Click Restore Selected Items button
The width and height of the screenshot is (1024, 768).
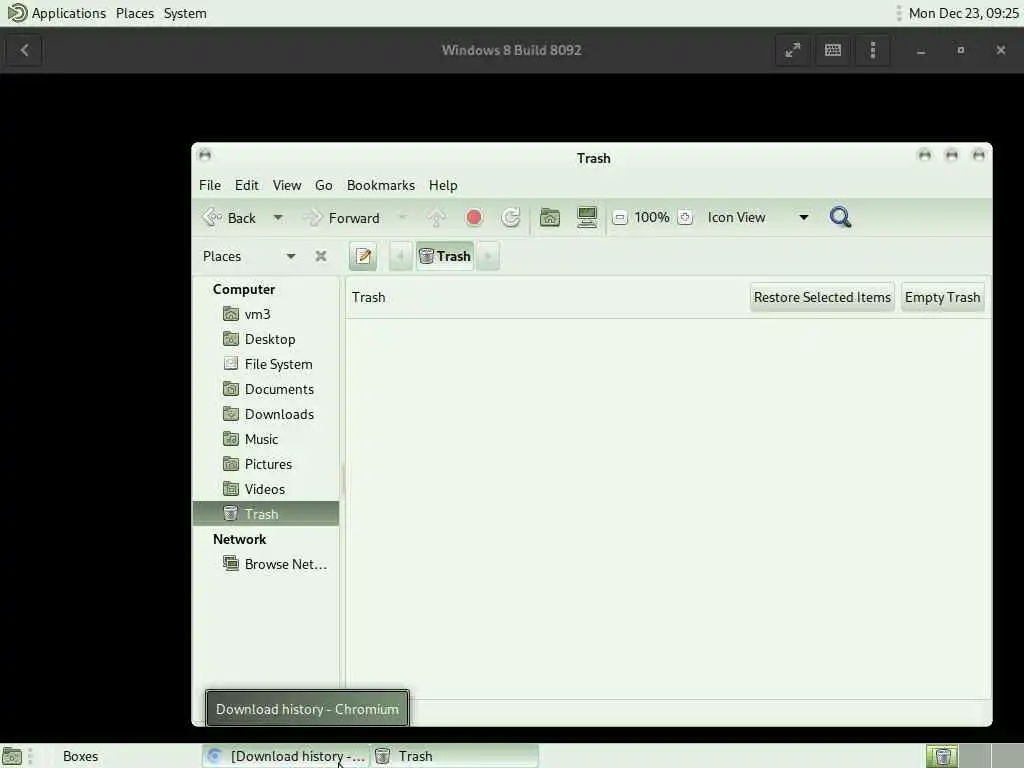coord(822,297)
